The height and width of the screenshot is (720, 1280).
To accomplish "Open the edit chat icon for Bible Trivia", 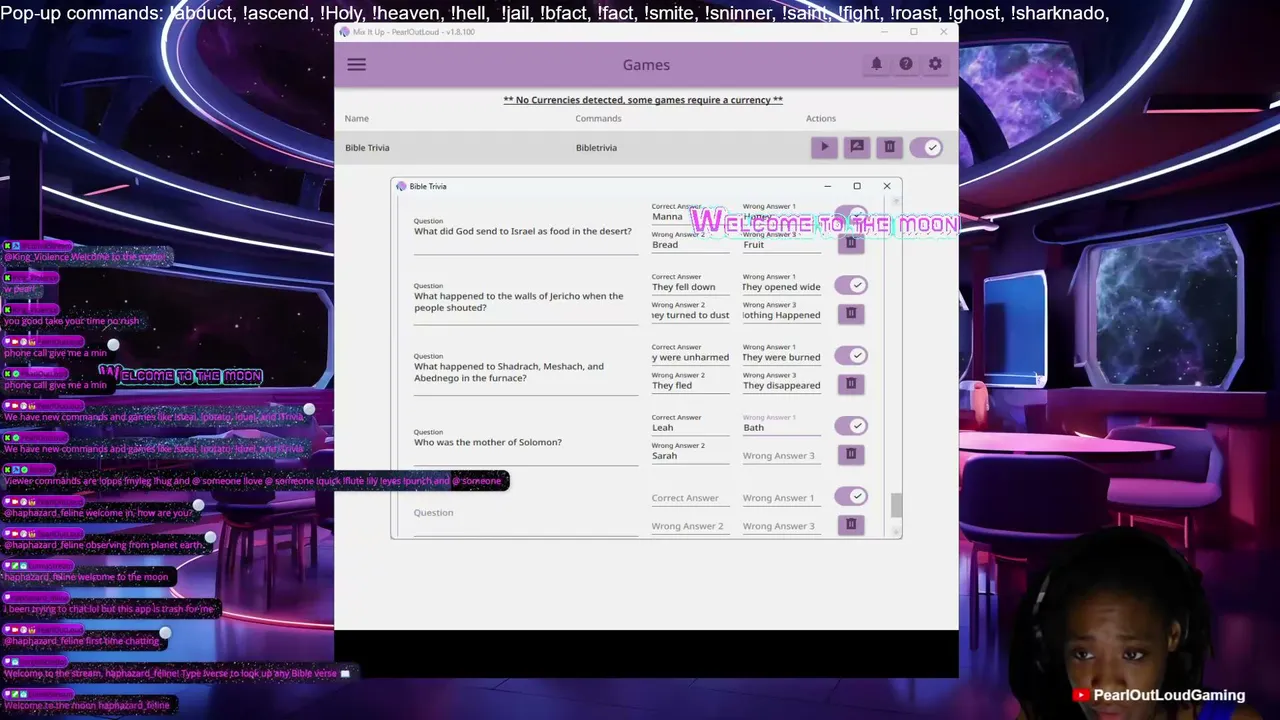I will [857, 147].
